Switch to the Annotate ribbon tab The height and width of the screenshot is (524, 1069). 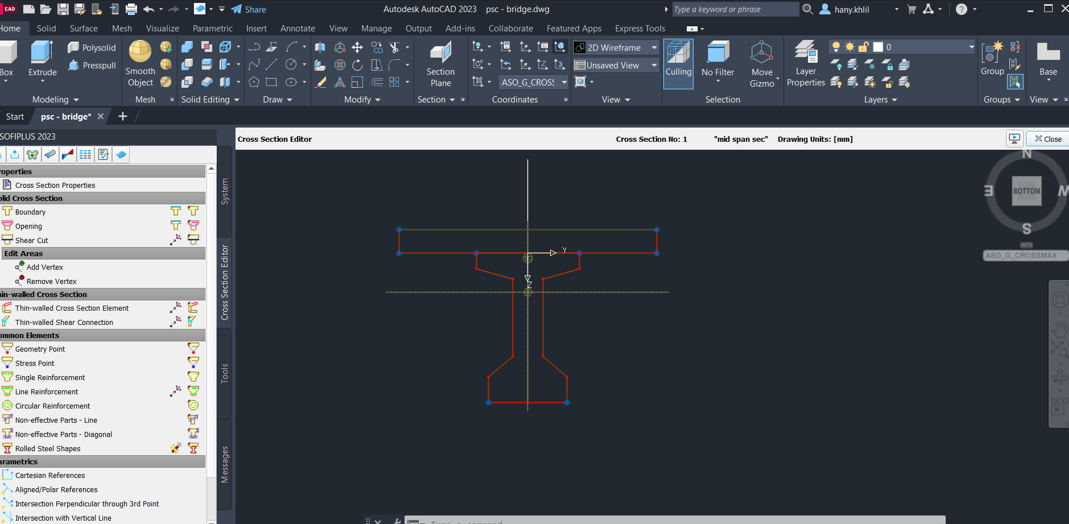pos(297,29)
